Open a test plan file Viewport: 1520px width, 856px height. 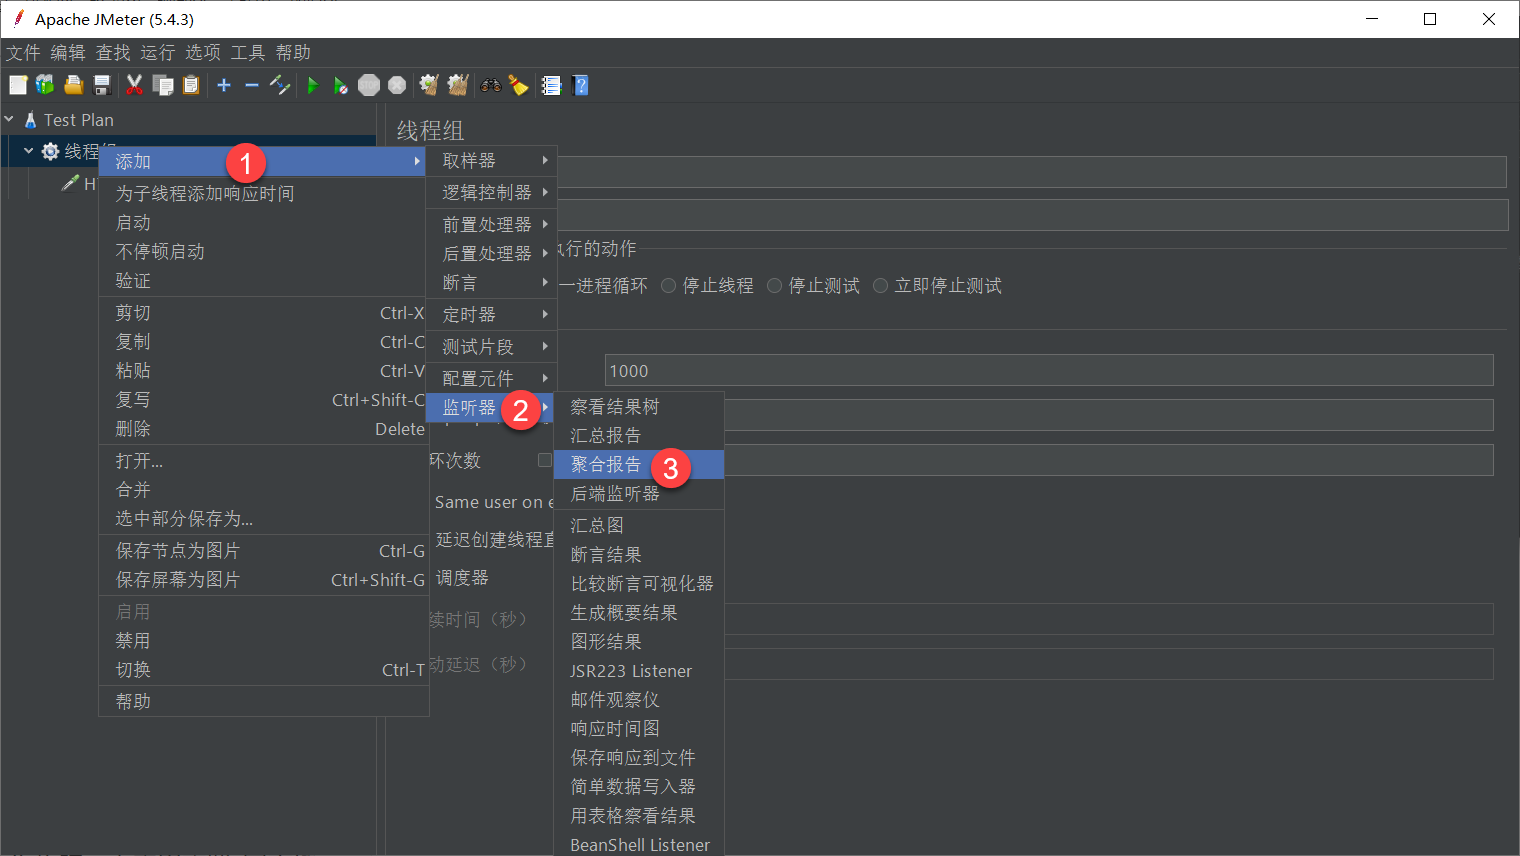pyautogui.click(x=73, y=85)
